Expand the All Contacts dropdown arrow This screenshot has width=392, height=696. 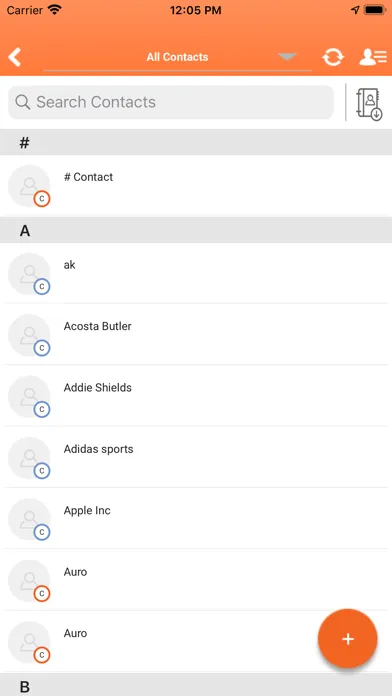(x=287, y=57)
